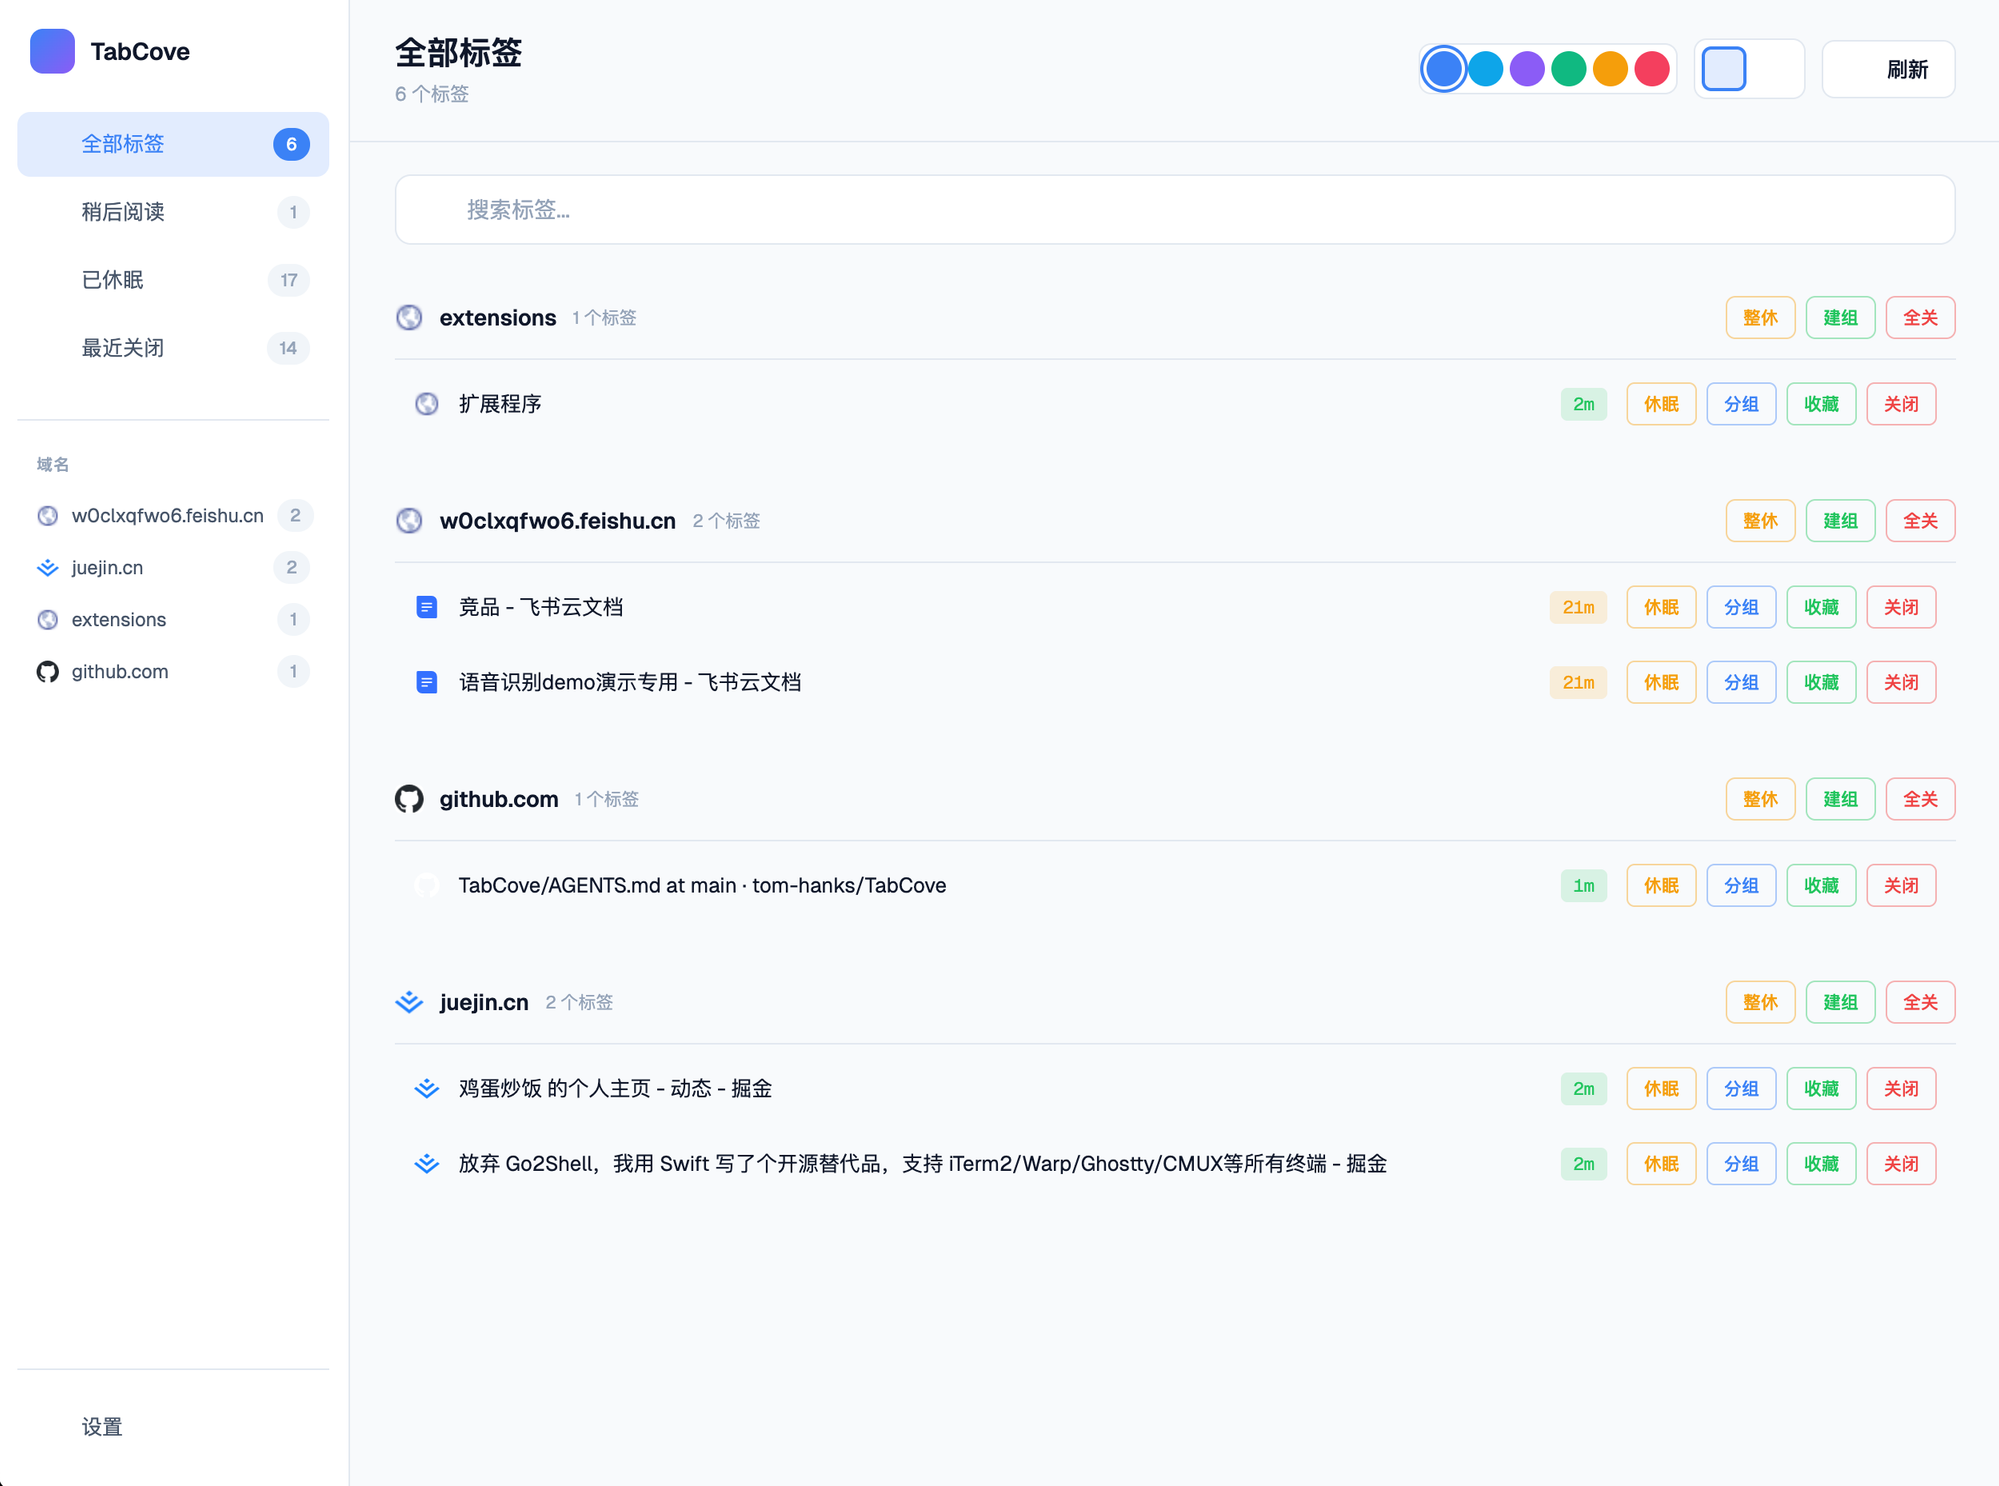This screenshot has width=1999, height=1486.
Task: Click 分组 on the 扩展程序 tab
Action: coord(1741,404)
